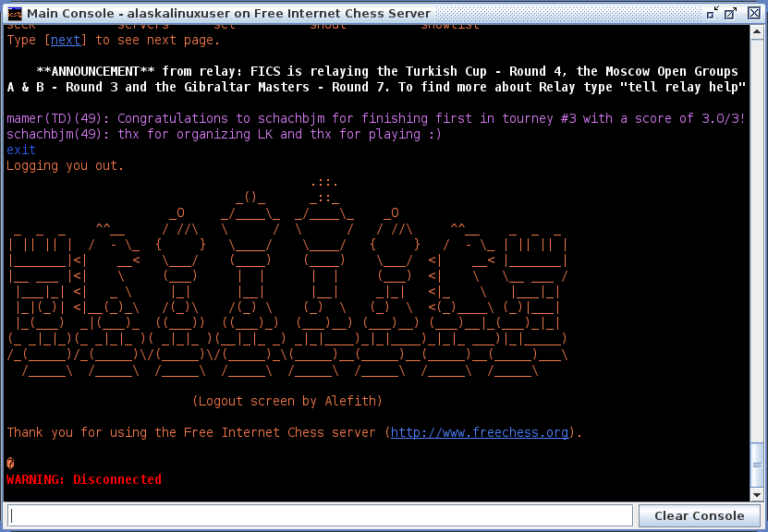The height and width of the screenshot is (532, 768).
Task: Click the scrollbar thumb at bottom of track
Action: 757,465
